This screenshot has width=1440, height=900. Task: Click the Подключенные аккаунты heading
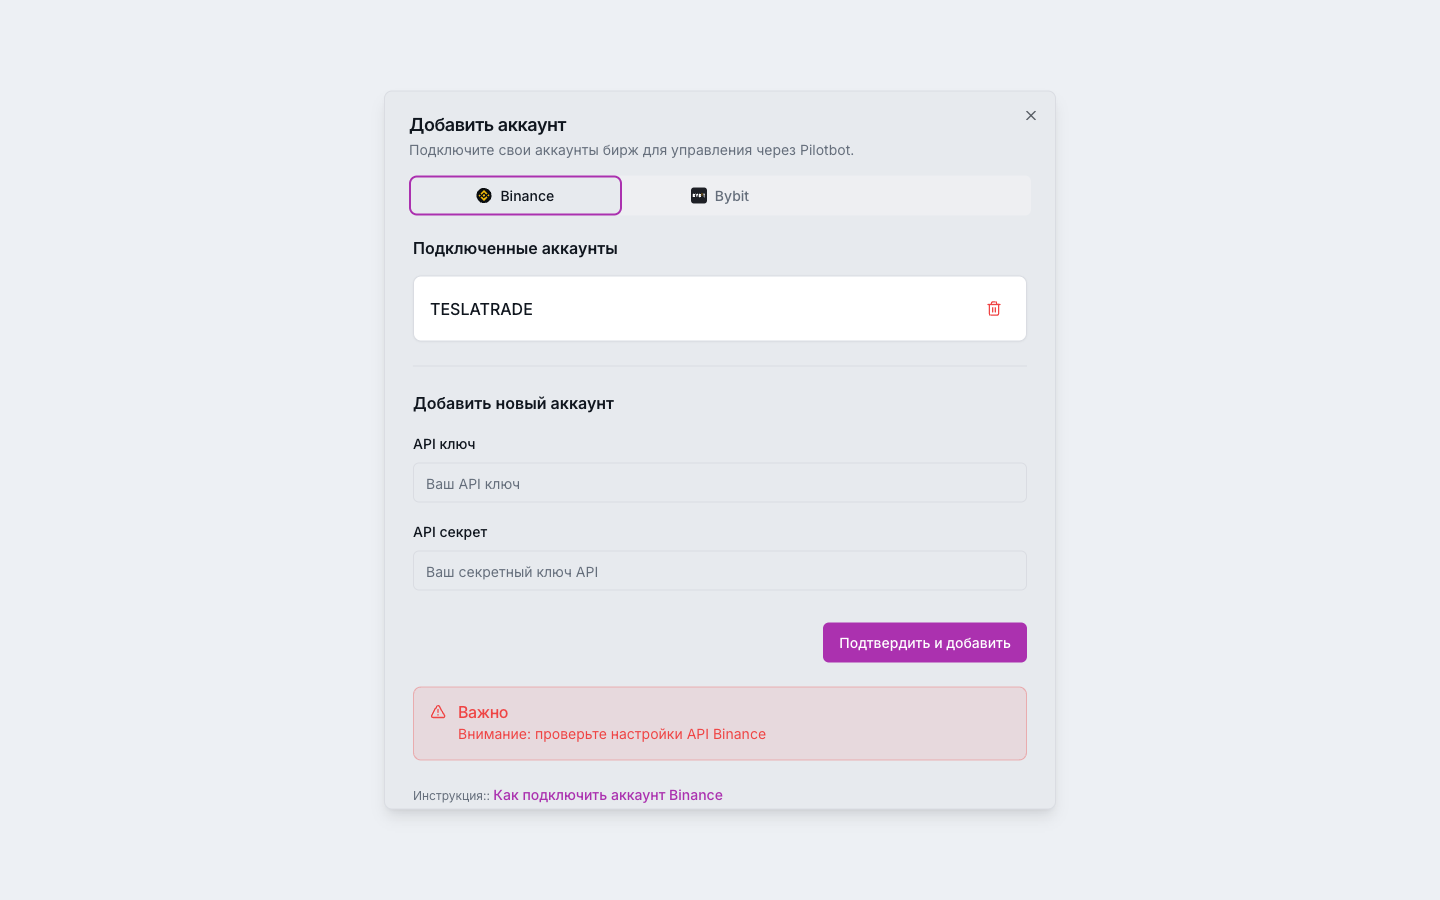point(515,248)
